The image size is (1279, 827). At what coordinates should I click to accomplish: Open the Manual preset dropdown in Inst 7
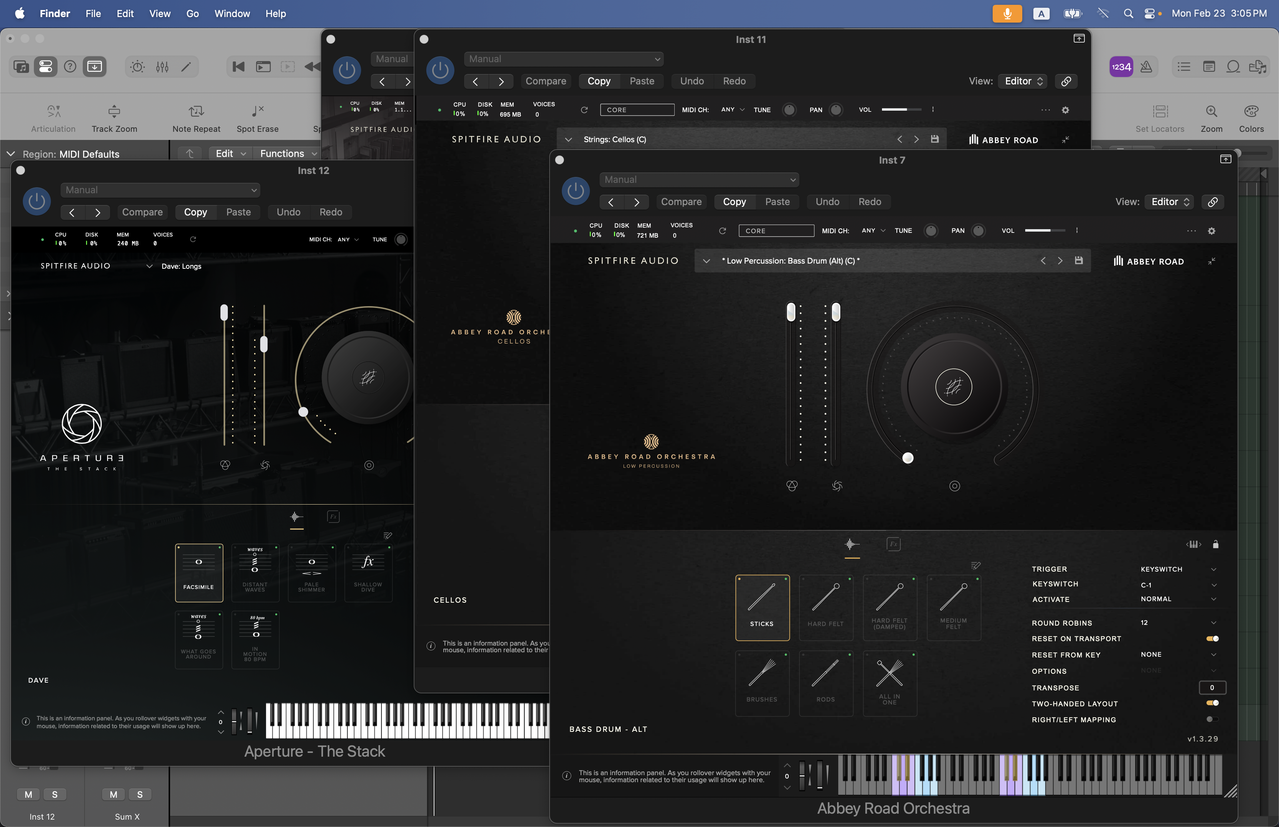point(699,180)
